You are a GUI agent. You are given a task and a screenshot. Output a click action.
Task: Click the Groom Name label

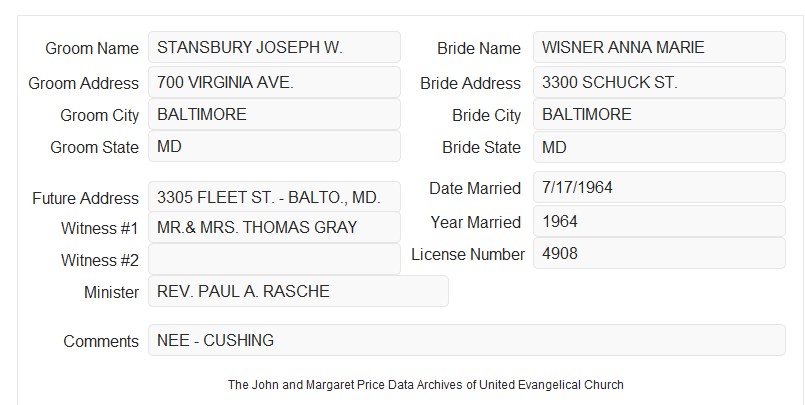(x=92, y=48)
